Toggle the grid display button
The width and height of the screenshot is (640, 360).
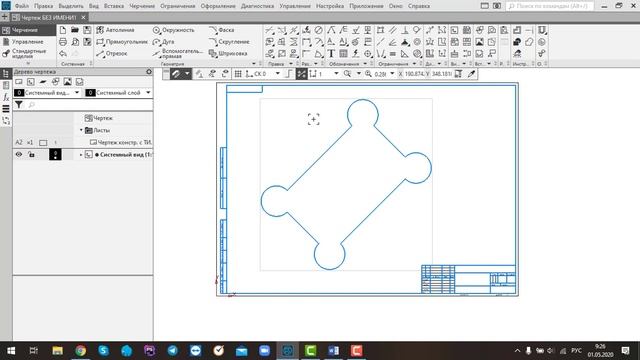pyautogui.click(x=238, y=74)
